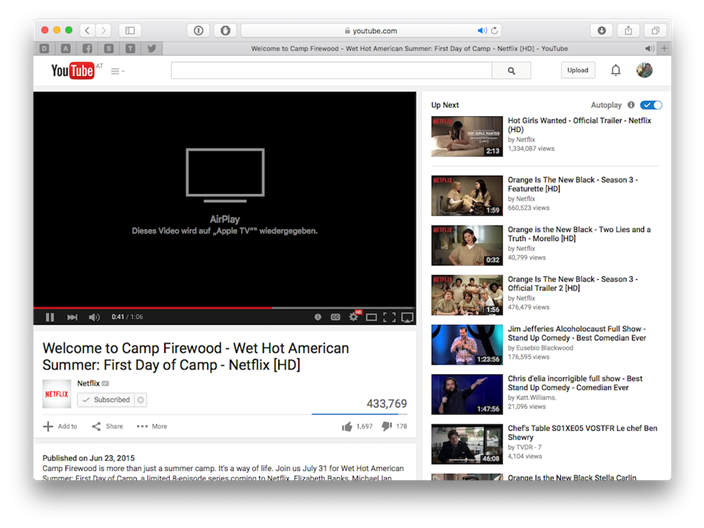Open subscription settings gear next to Subscribed
Viewport: 704px width, 528px height.
click(x=141, y=400)
